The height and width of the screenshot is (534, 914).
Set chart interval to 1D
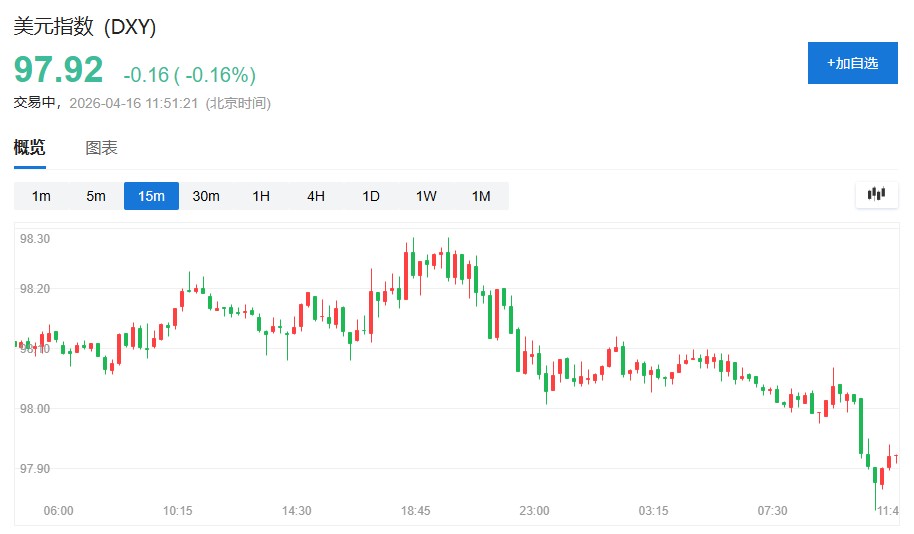[x=371, y=196]
